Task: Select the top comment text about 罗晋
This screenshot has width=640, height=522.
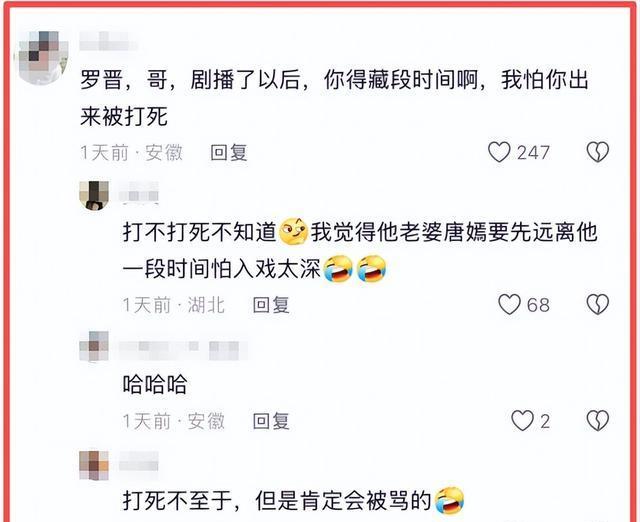Action: [334, 98]
